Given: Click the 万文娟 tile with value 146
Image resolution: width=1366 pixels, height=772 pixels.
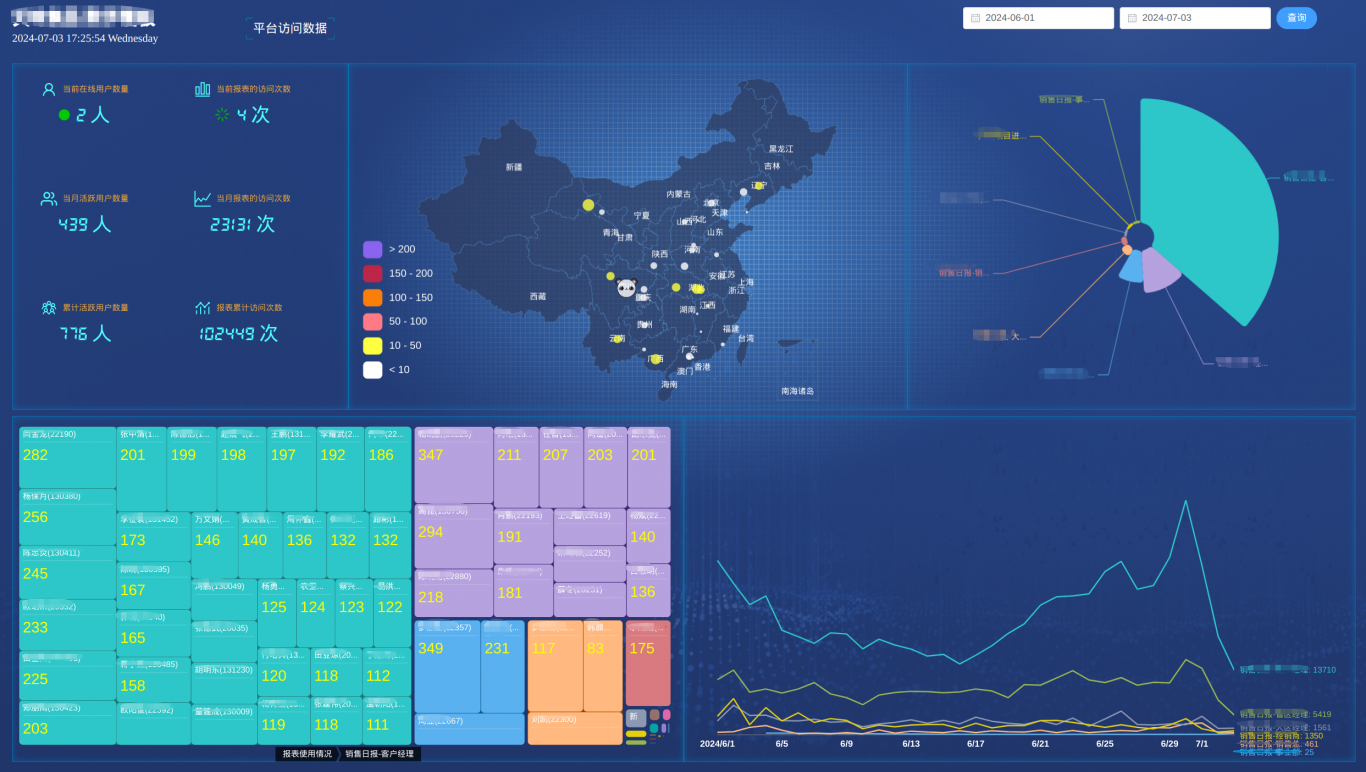Looking at the screenshot, I should tap(214, 546).
